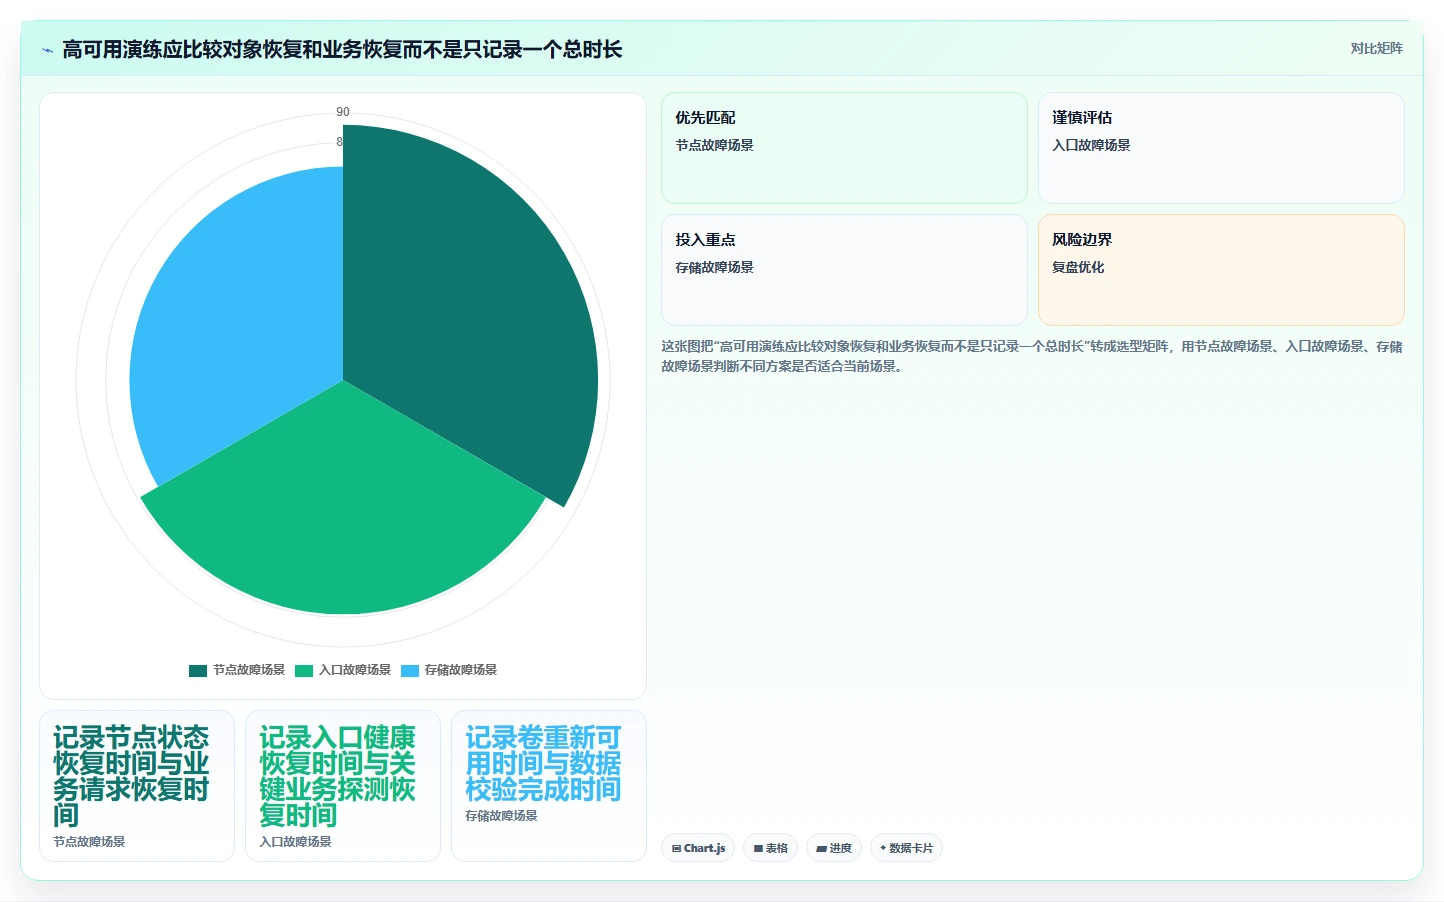Click the Chart.js tag icon
The width and height of the screenshot is (1444, 902).
pyautogui.click(x=677, y=848)
